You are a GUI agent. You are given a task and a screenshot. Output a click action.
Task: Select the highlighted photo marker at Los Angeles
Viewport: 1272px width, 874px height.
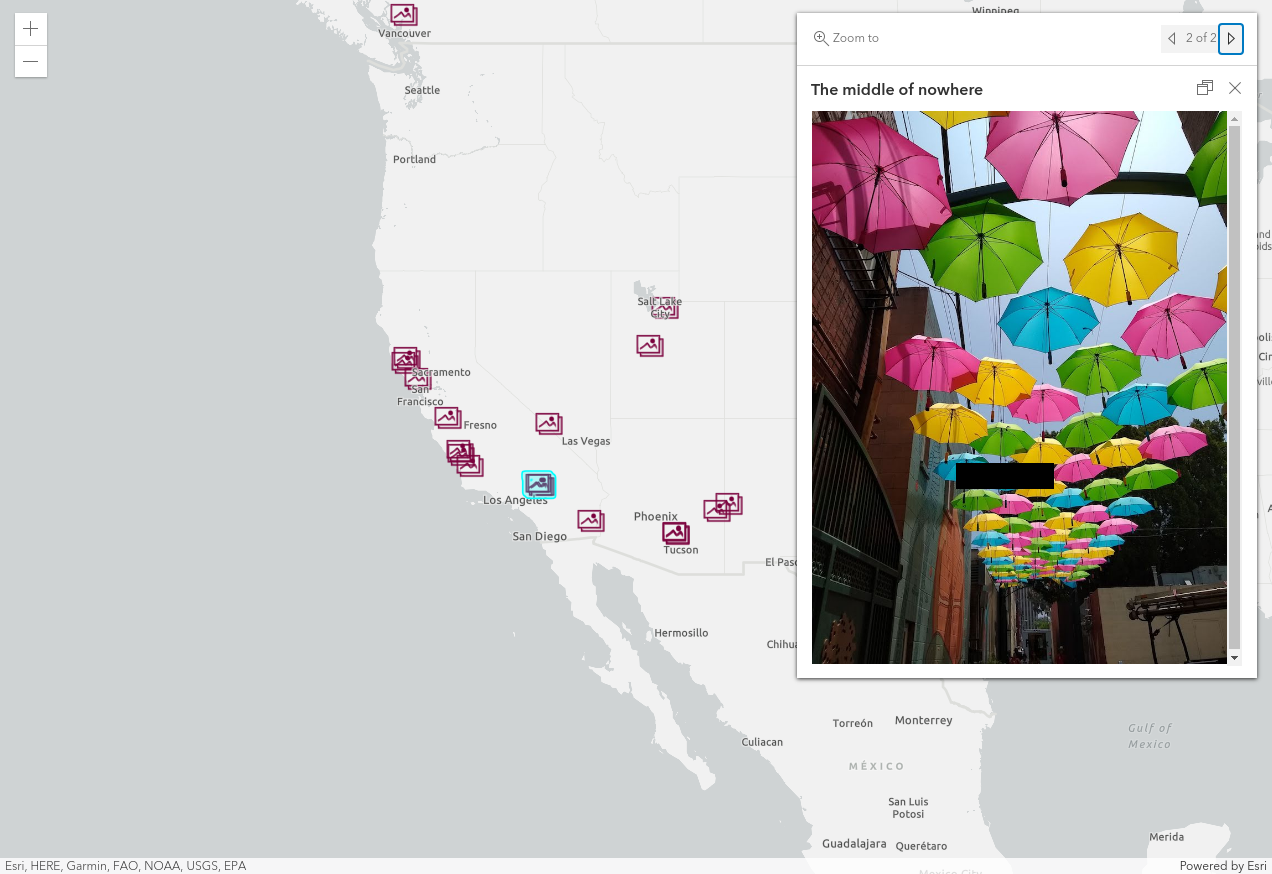[539, 485]
